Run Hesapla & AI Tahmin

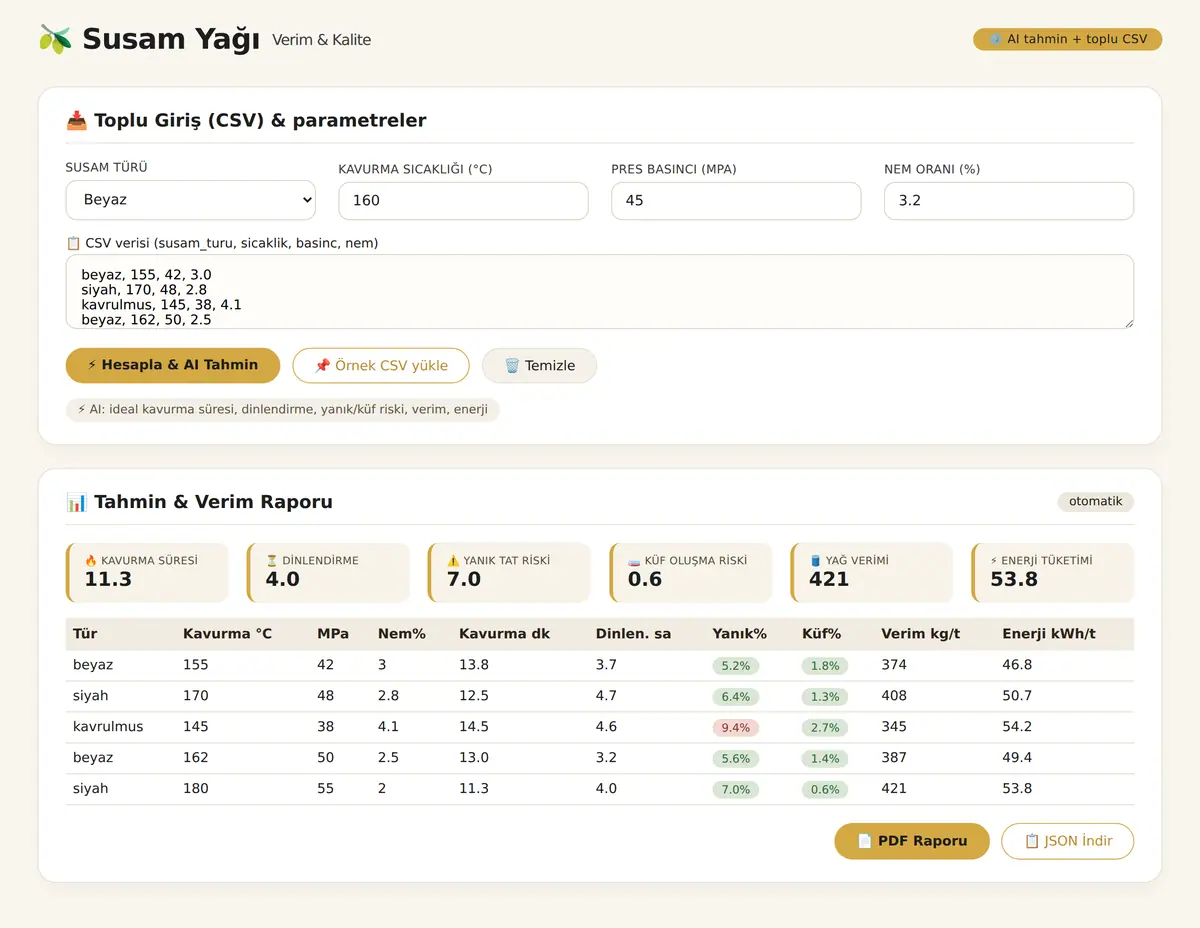pyautogui.click(x=173, y=365)
